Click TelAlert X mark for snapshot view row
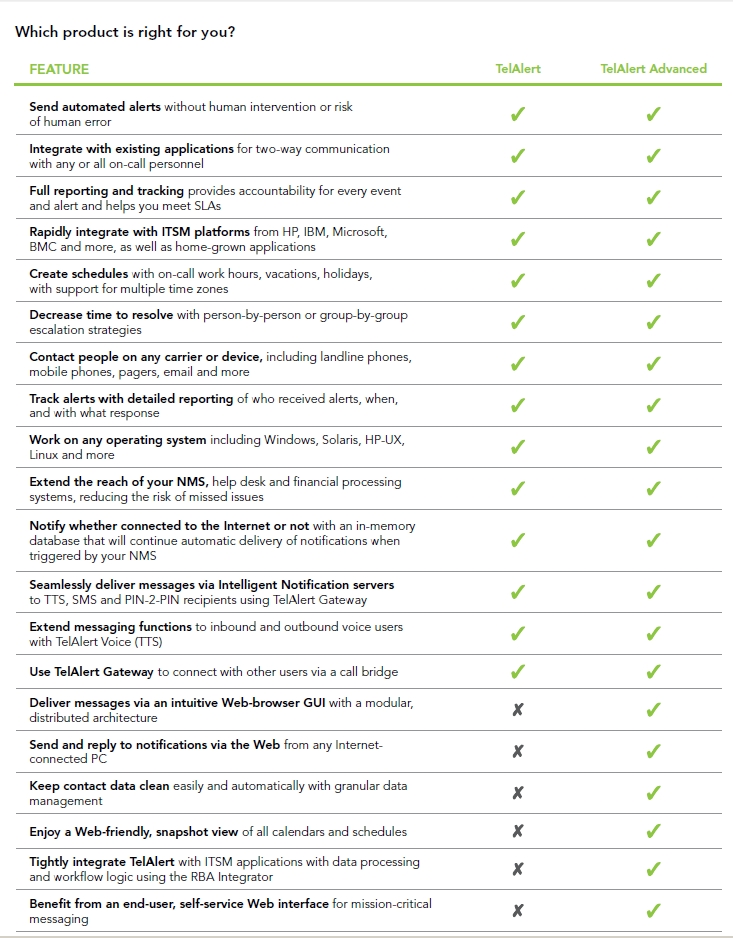This screenshot has height=938, width=733. point(518,831)
